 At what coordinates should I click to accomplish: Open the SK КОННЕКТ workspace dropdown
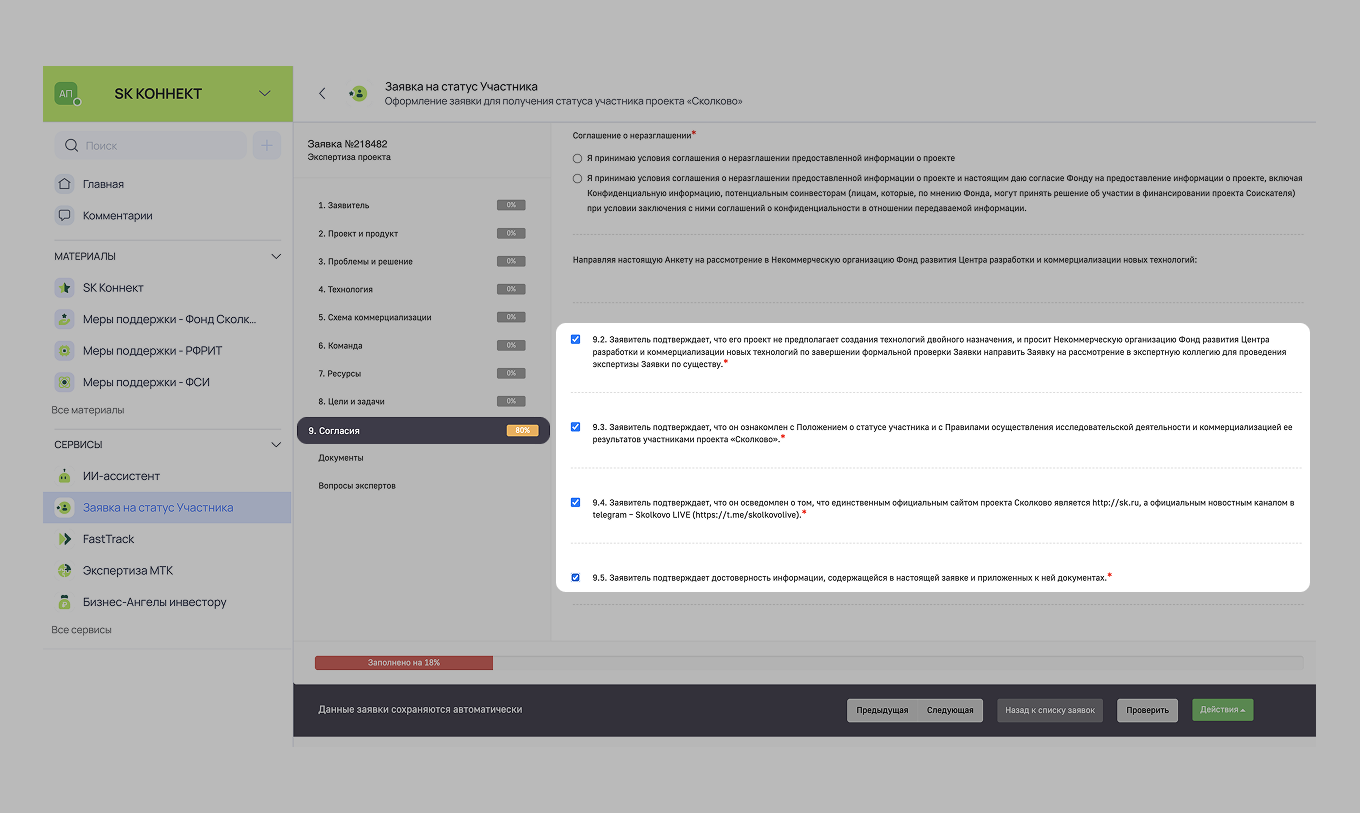tap(265, 93)
